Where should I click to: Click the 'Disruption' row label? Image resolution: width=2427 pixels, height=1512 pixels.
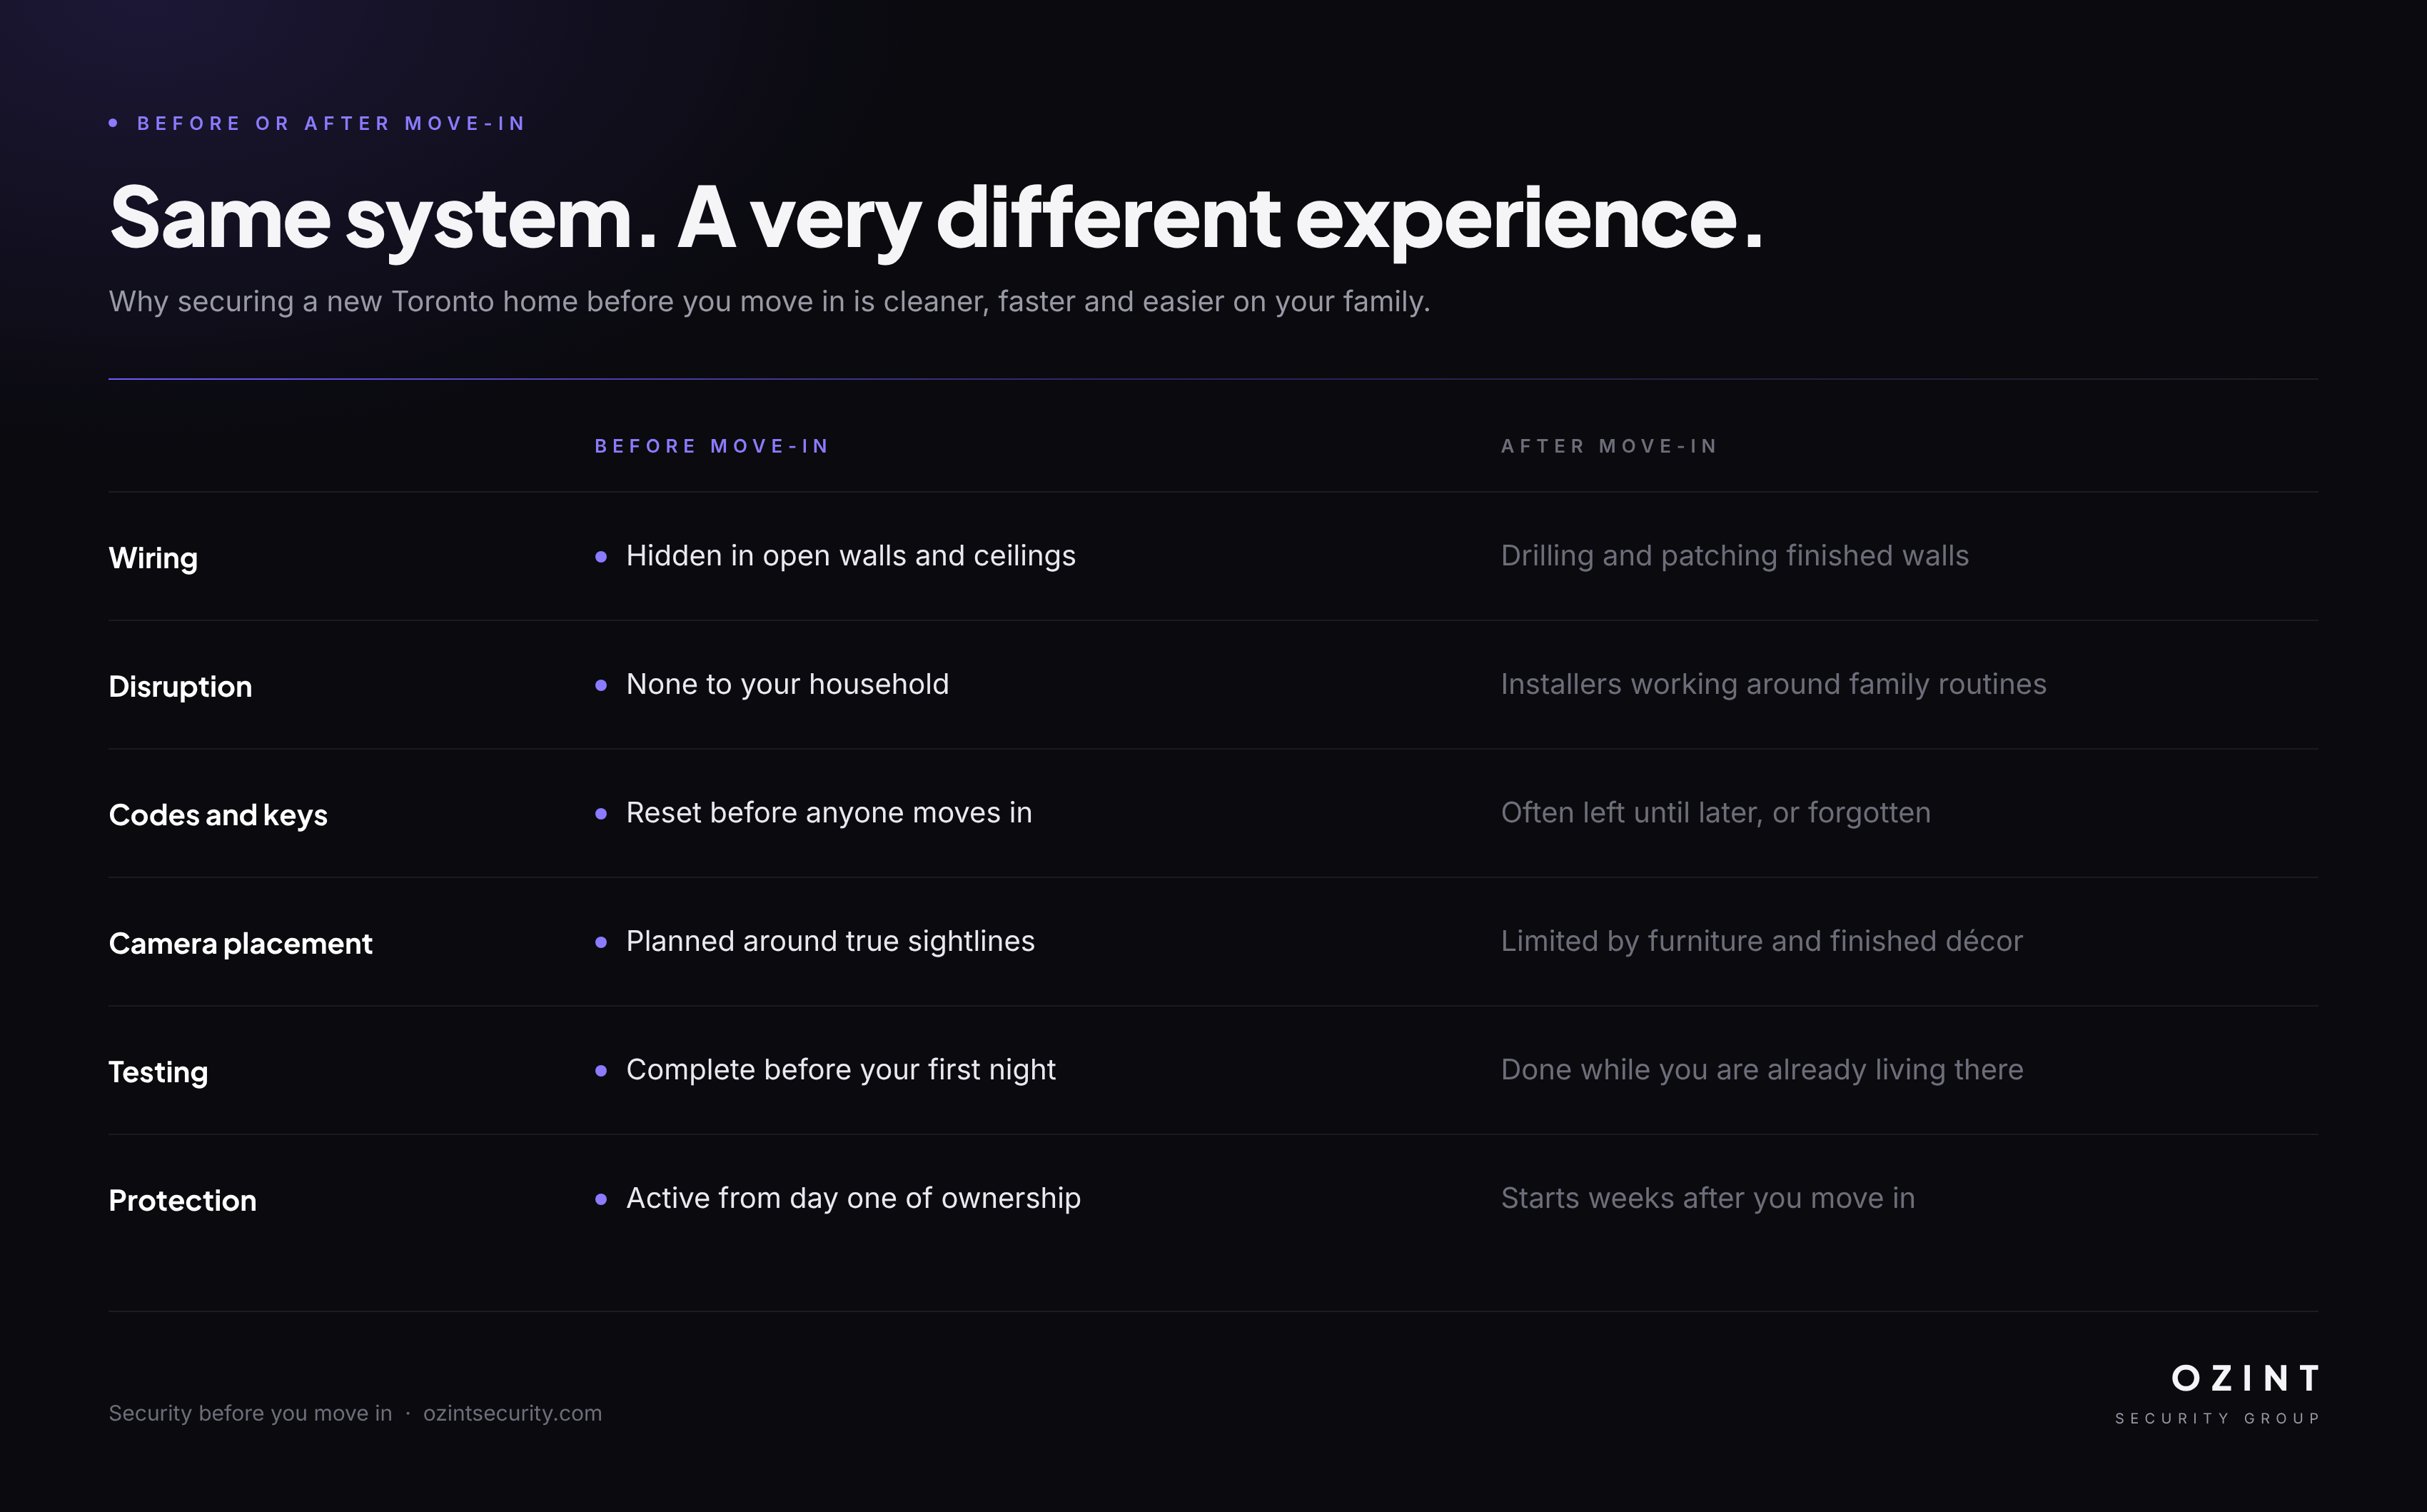(x=180, y=686)
